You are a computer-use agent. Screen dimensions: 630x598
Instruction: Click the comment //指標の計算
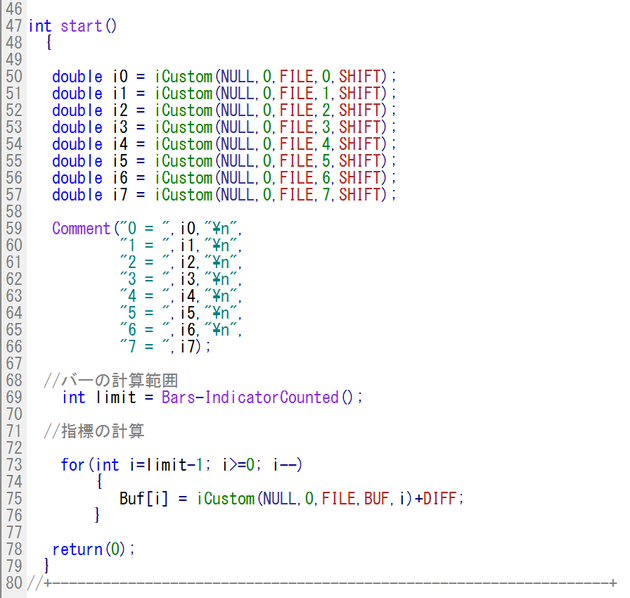94,431
